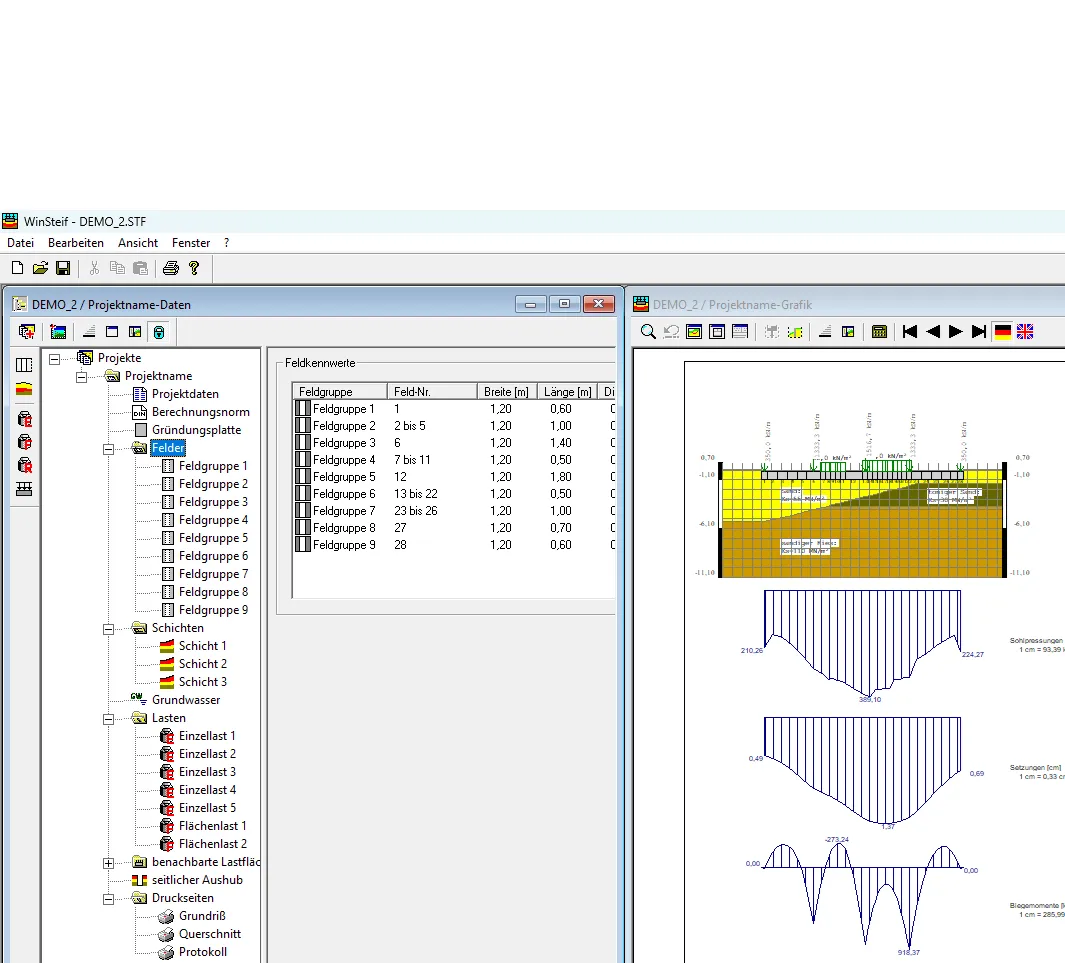Select the Felder icon in left sidebar
Viewport: 1065px width, 963px height.
24,365
